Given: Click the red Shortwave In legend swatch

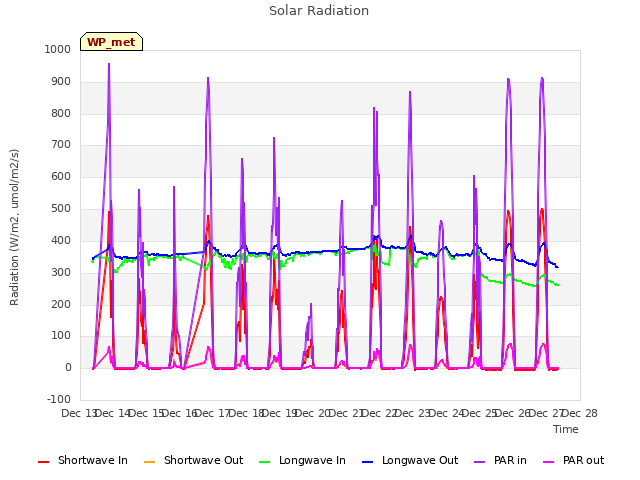Looking at the screenshot, I should tap(44, 462).
